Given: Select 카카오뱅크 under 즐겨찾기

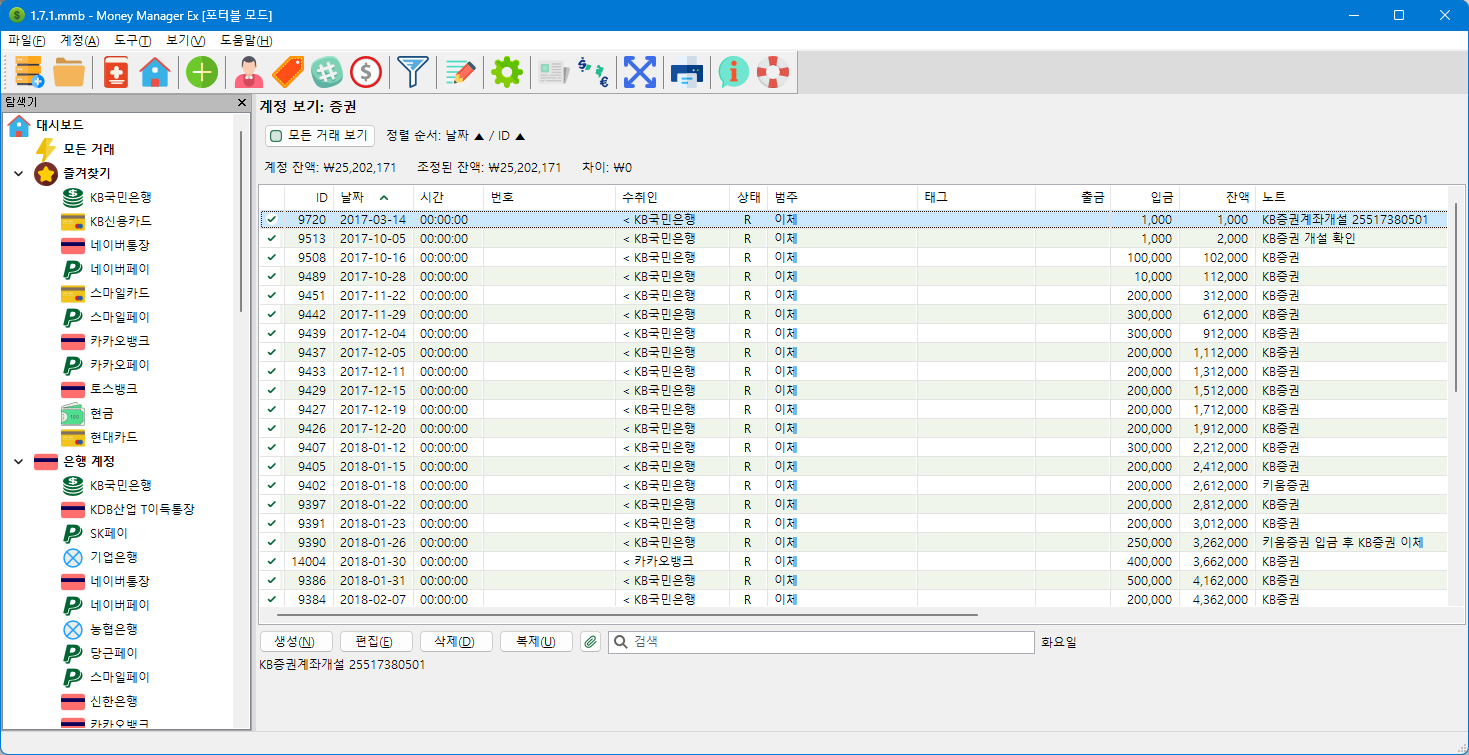Looking at the screenshot, I should [120, 341].
